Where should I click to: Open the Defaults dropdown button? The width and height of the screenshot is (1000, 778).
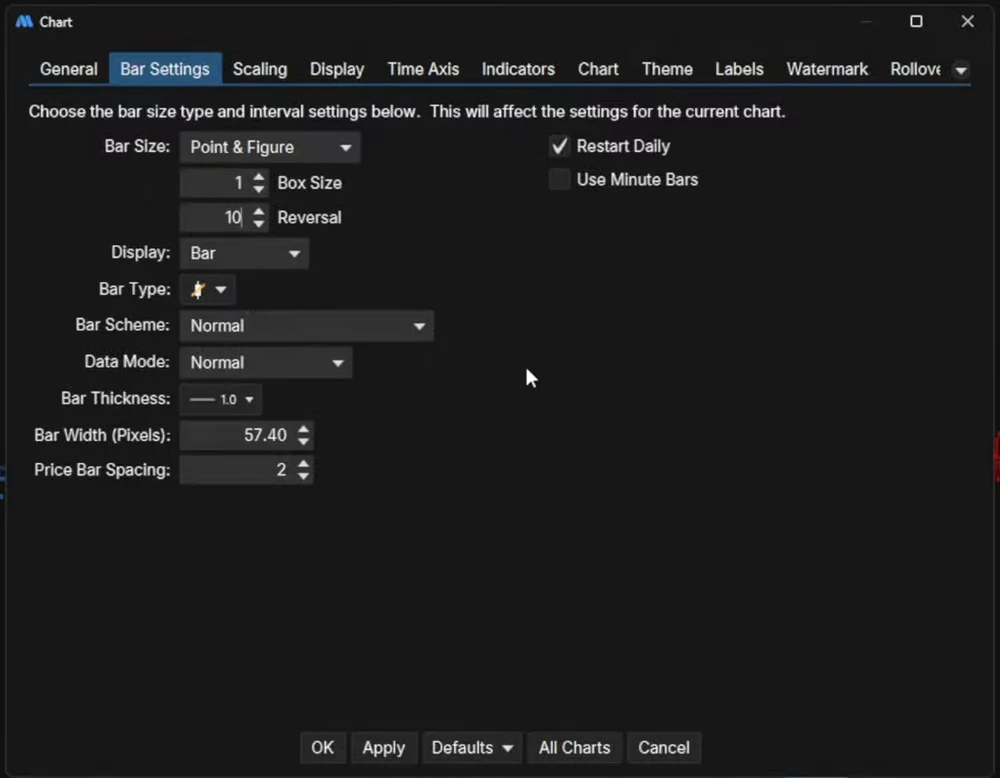point(472,747)
